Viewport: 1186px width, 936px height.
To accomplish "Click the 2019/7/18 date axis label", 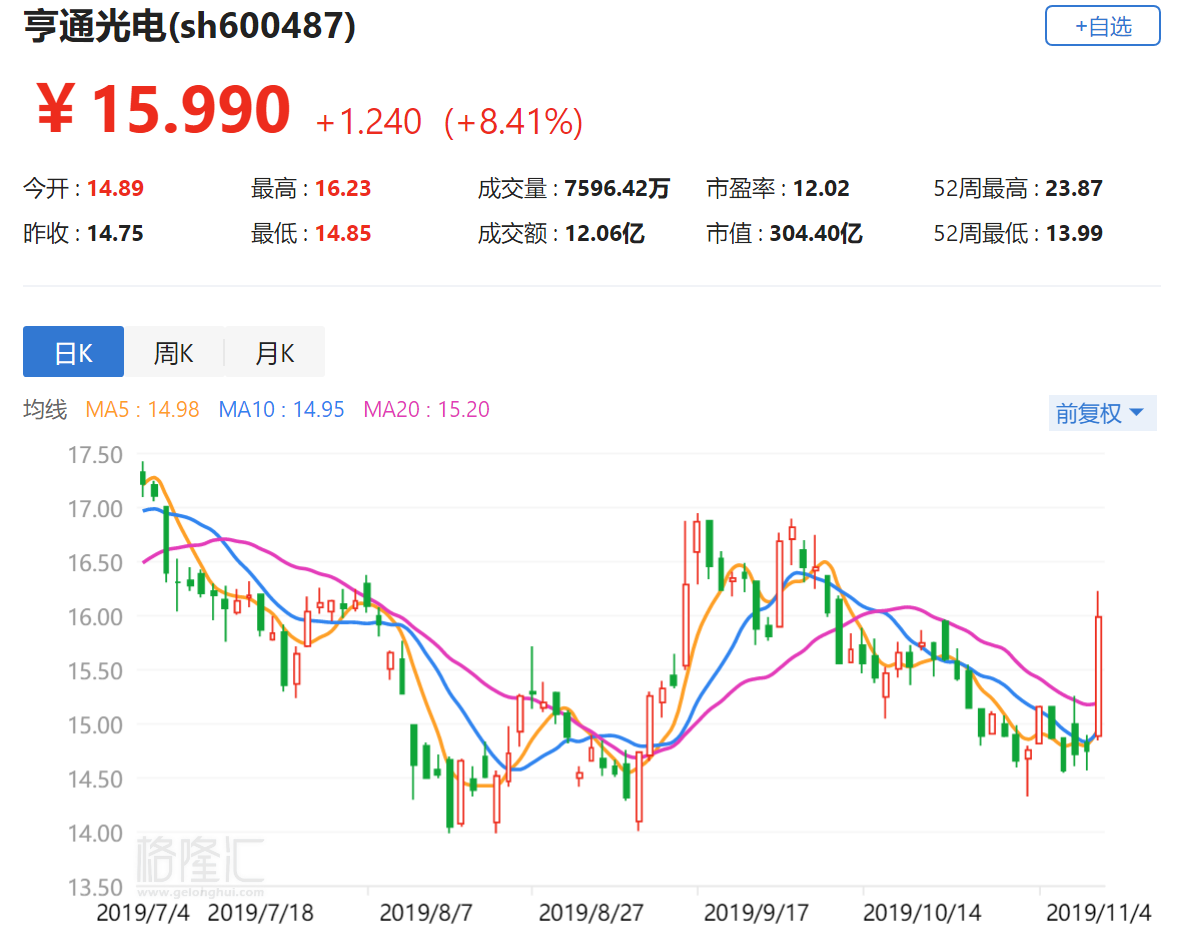I will tap(260, 913).
